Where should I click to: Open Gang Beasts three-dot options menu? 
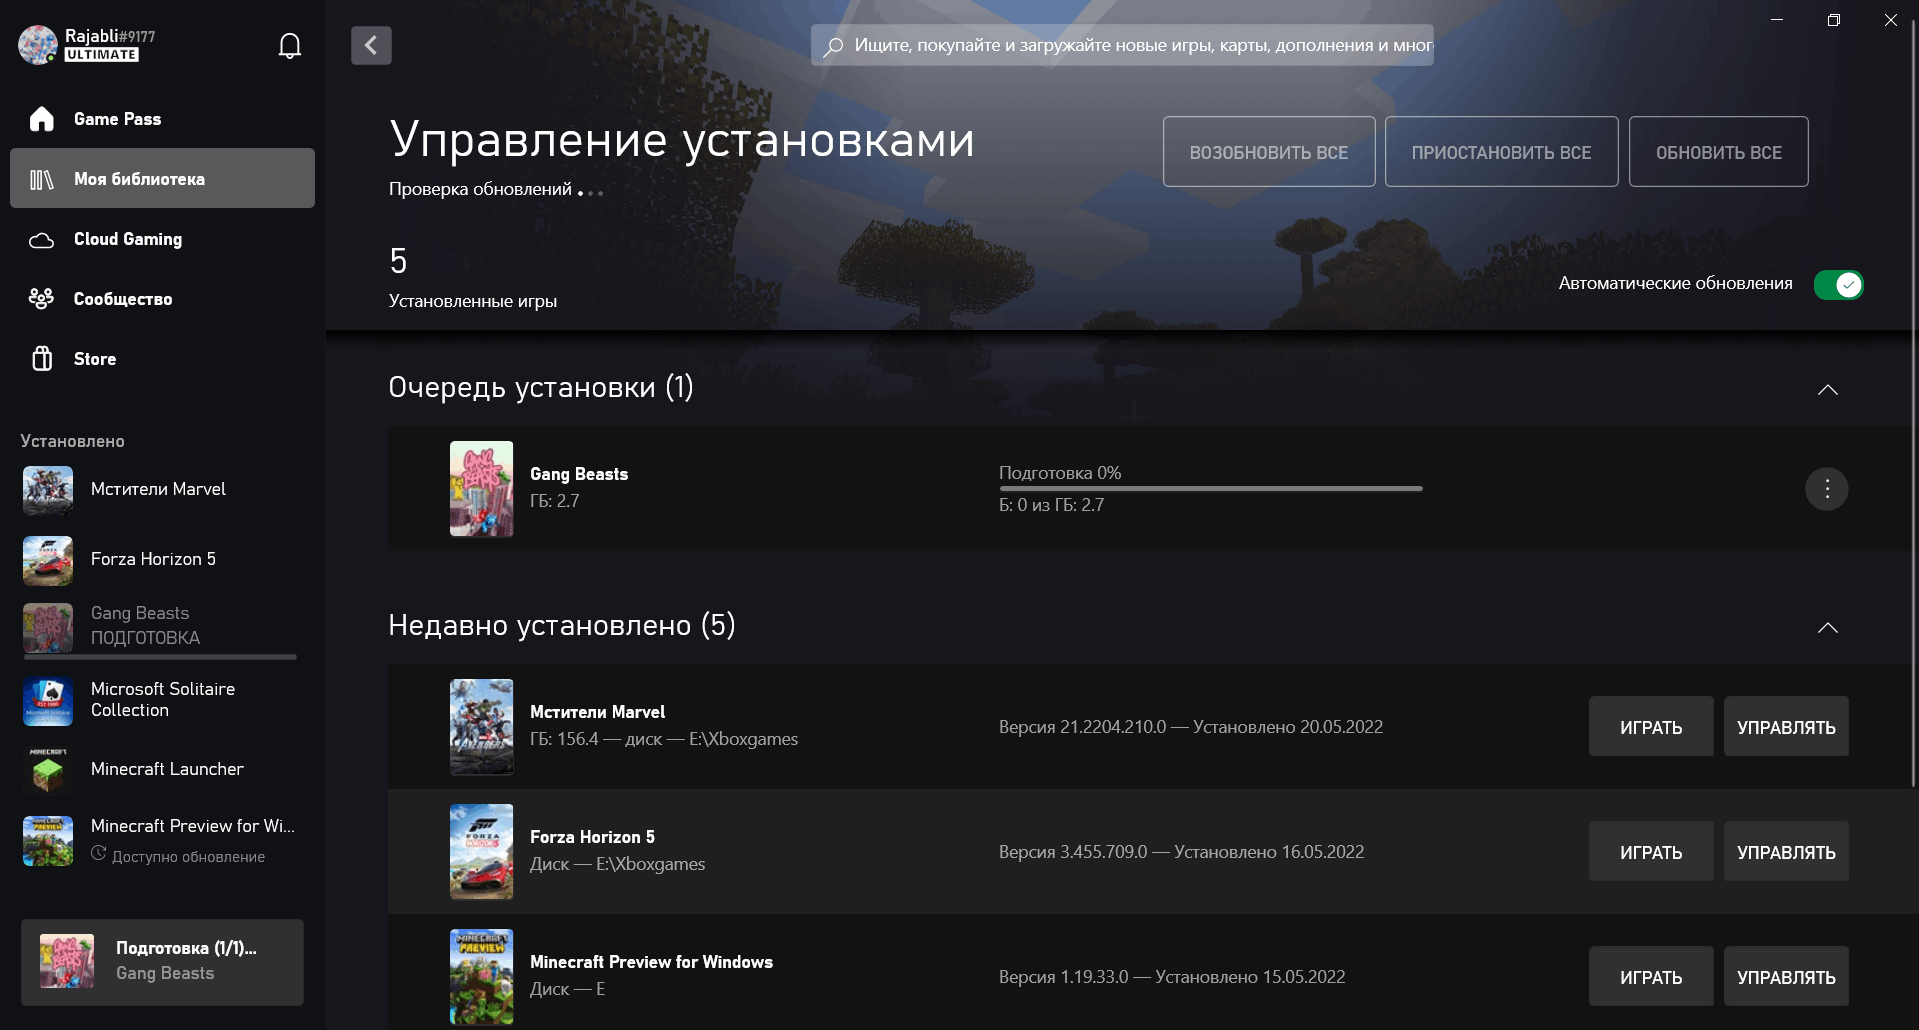point(1826,489)
